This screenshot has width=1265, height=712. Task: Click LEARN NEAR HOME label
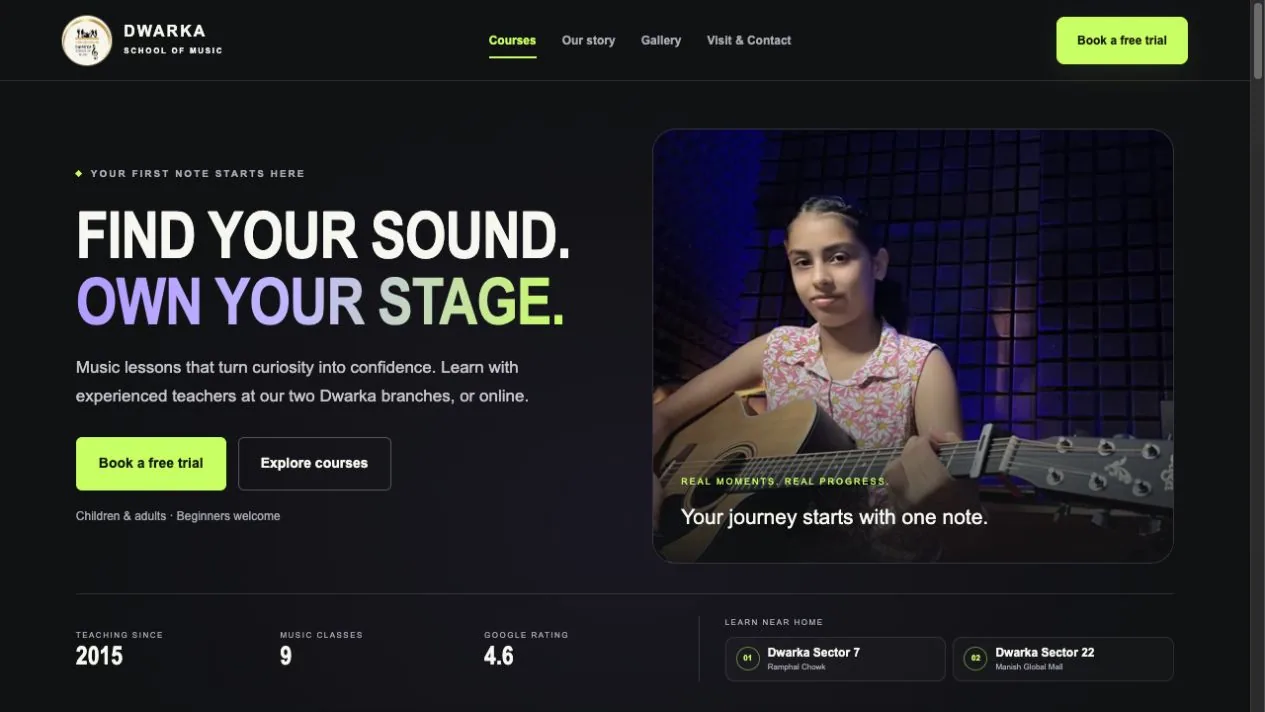tap(774, 622)
